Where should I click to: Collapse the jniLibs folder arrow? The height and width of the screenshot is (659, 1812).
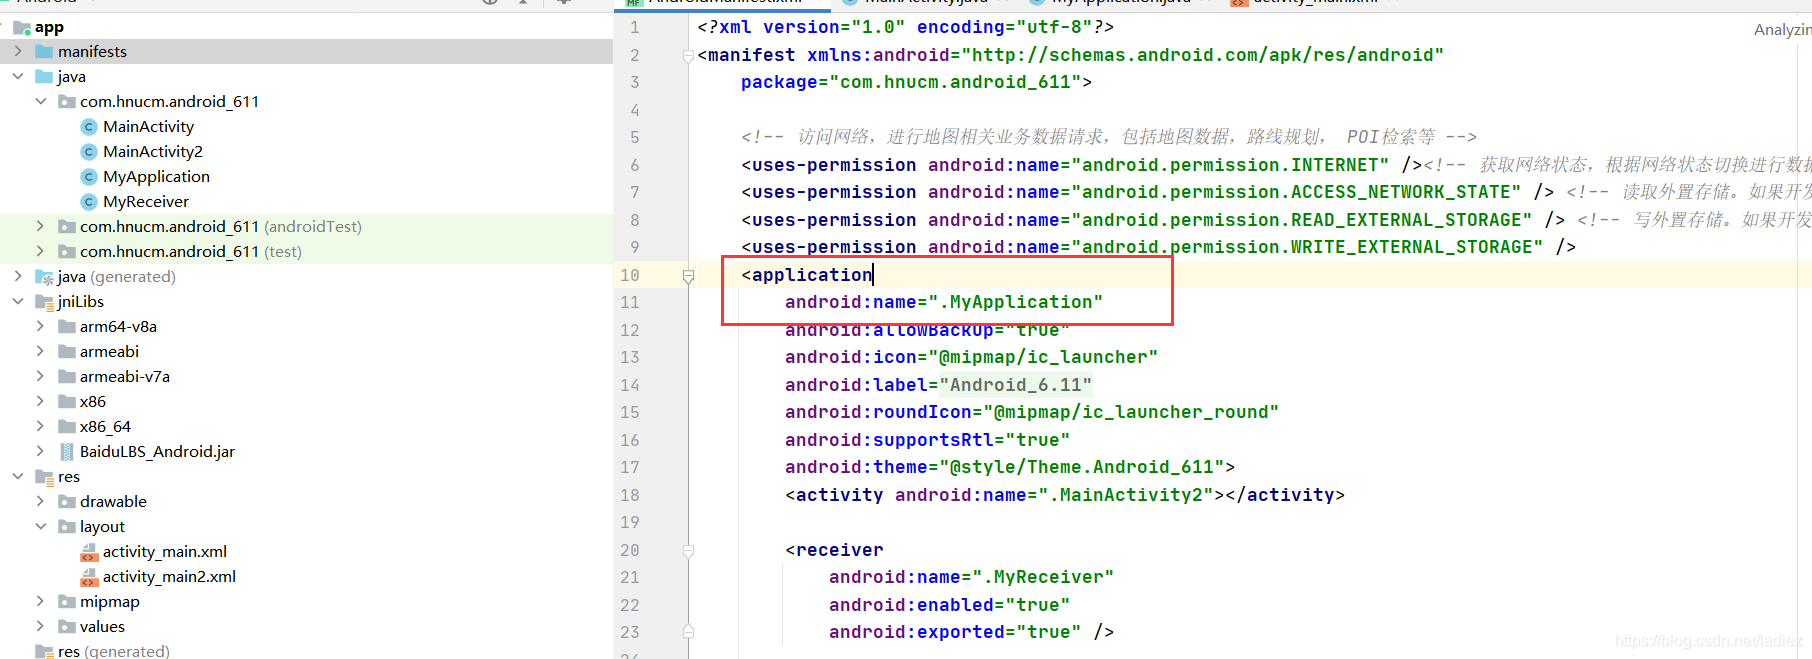pos(18,301)
